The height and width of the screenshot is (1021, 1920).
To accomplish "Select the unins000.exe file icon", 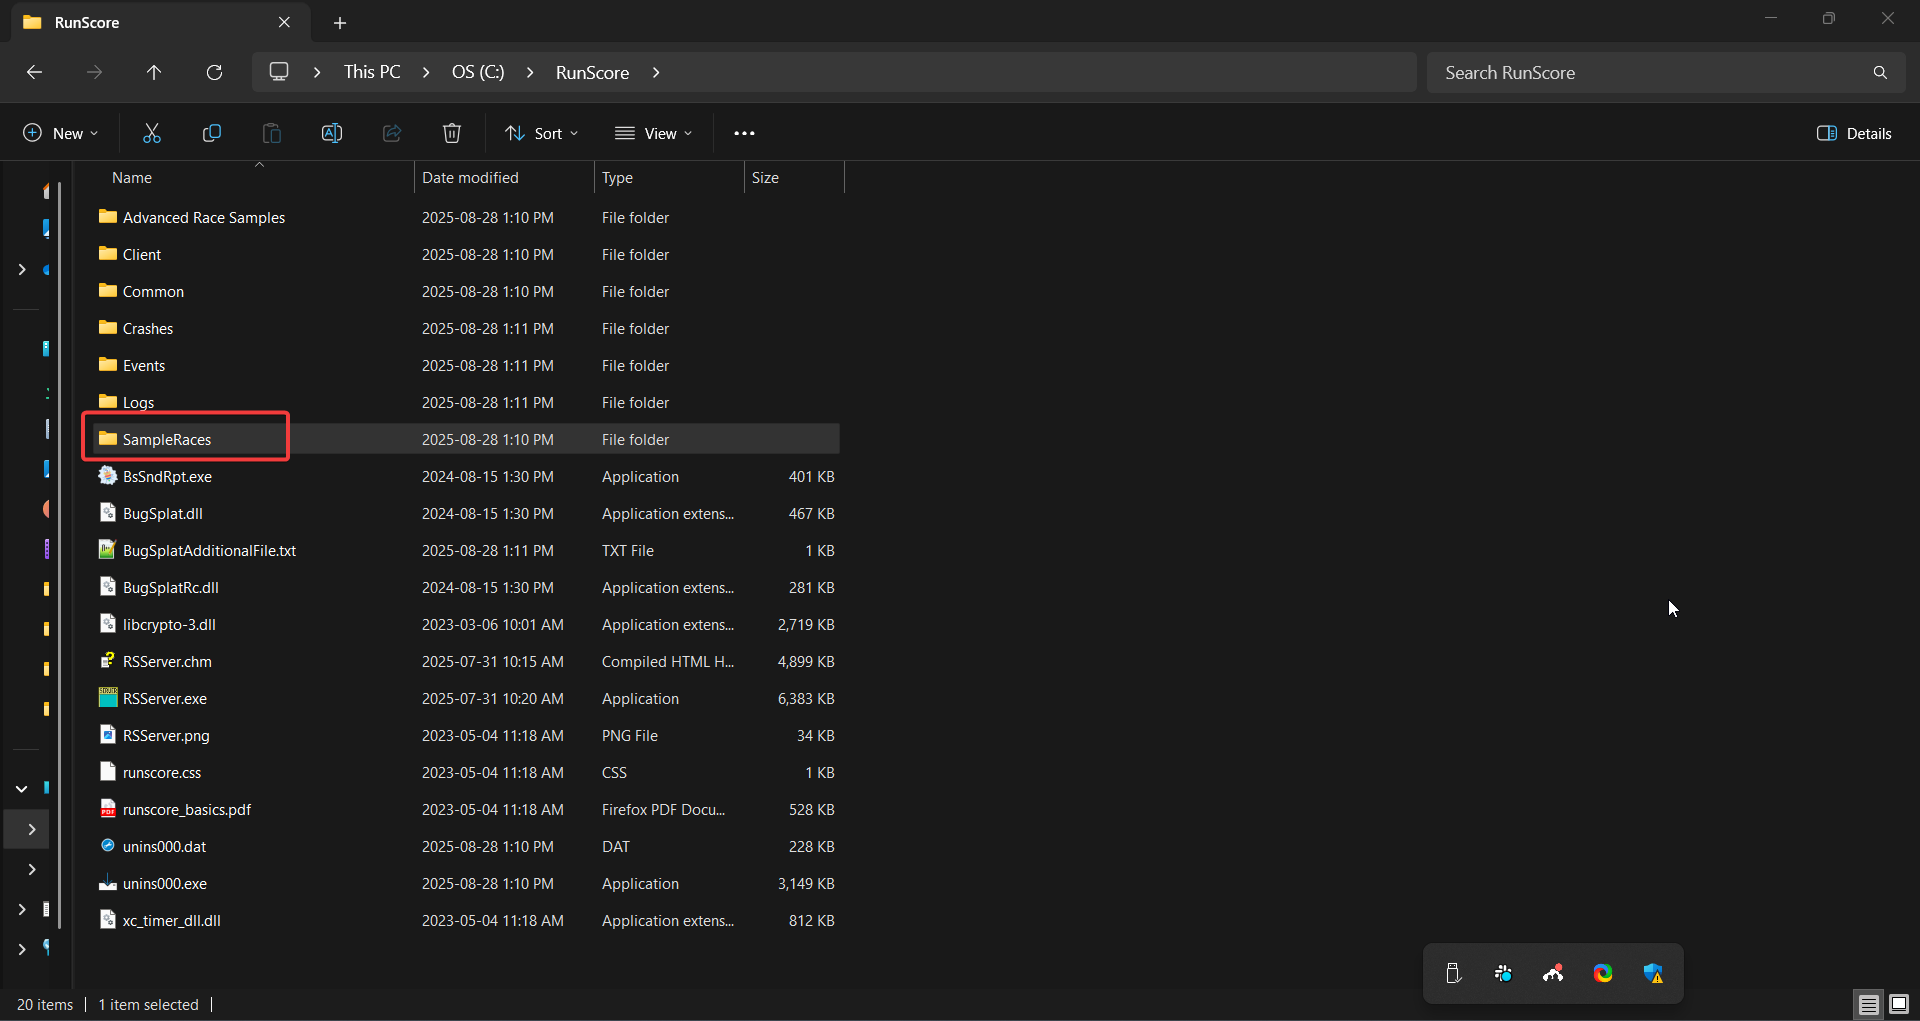I will point(108,883).
